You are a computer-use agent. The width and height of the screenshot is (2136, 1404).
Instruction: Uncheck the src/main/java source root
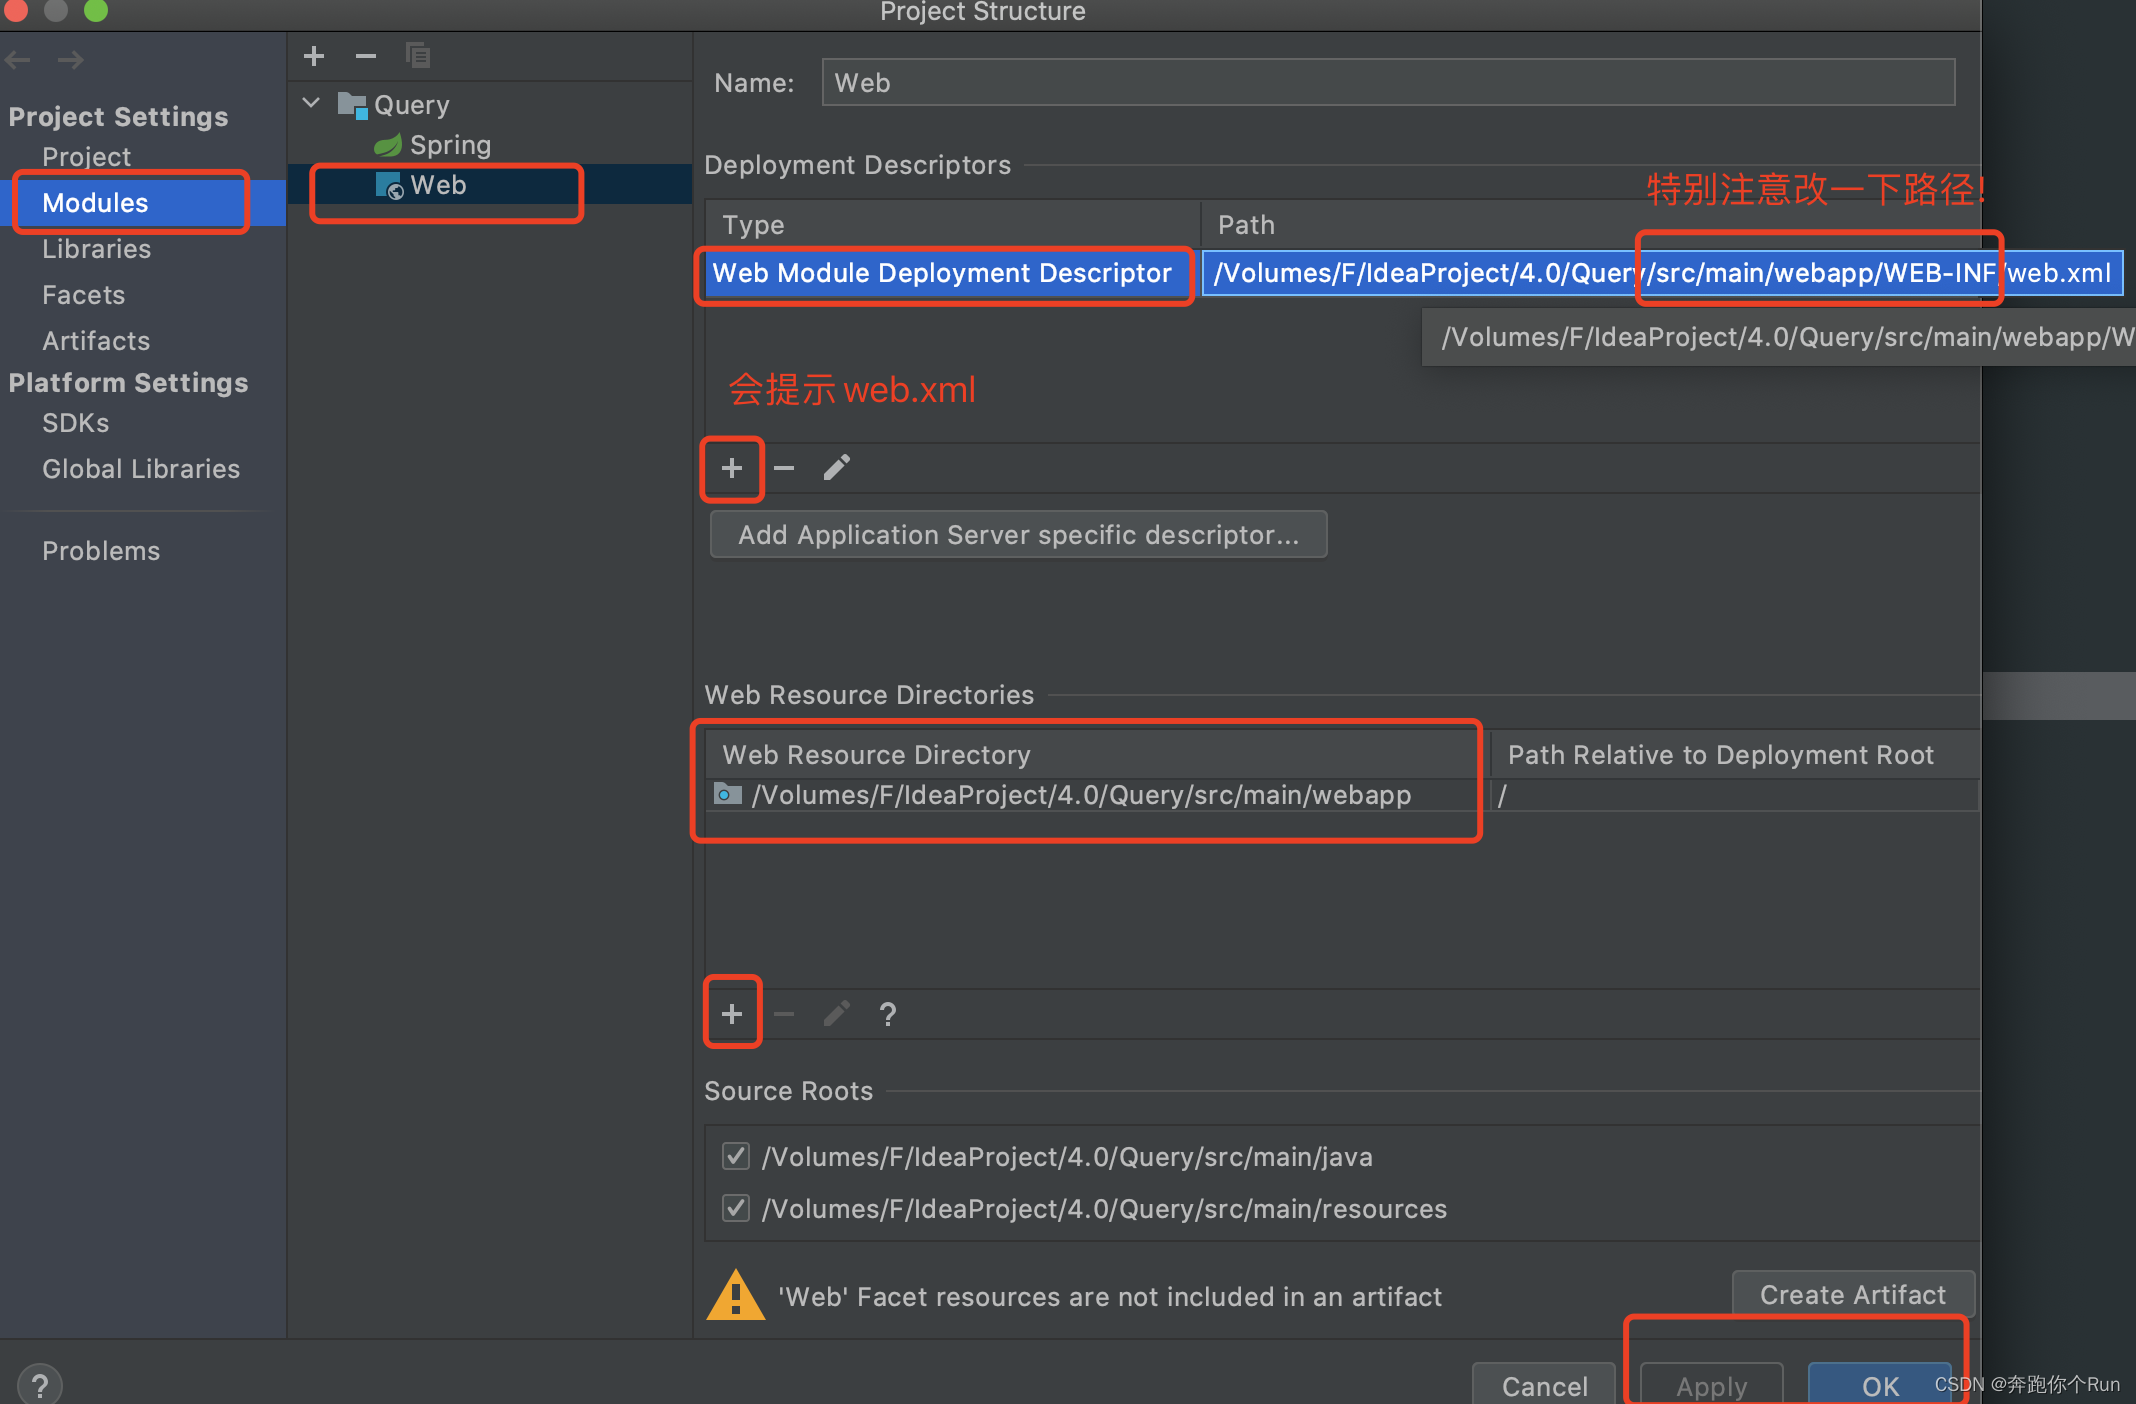(735, 1156)
